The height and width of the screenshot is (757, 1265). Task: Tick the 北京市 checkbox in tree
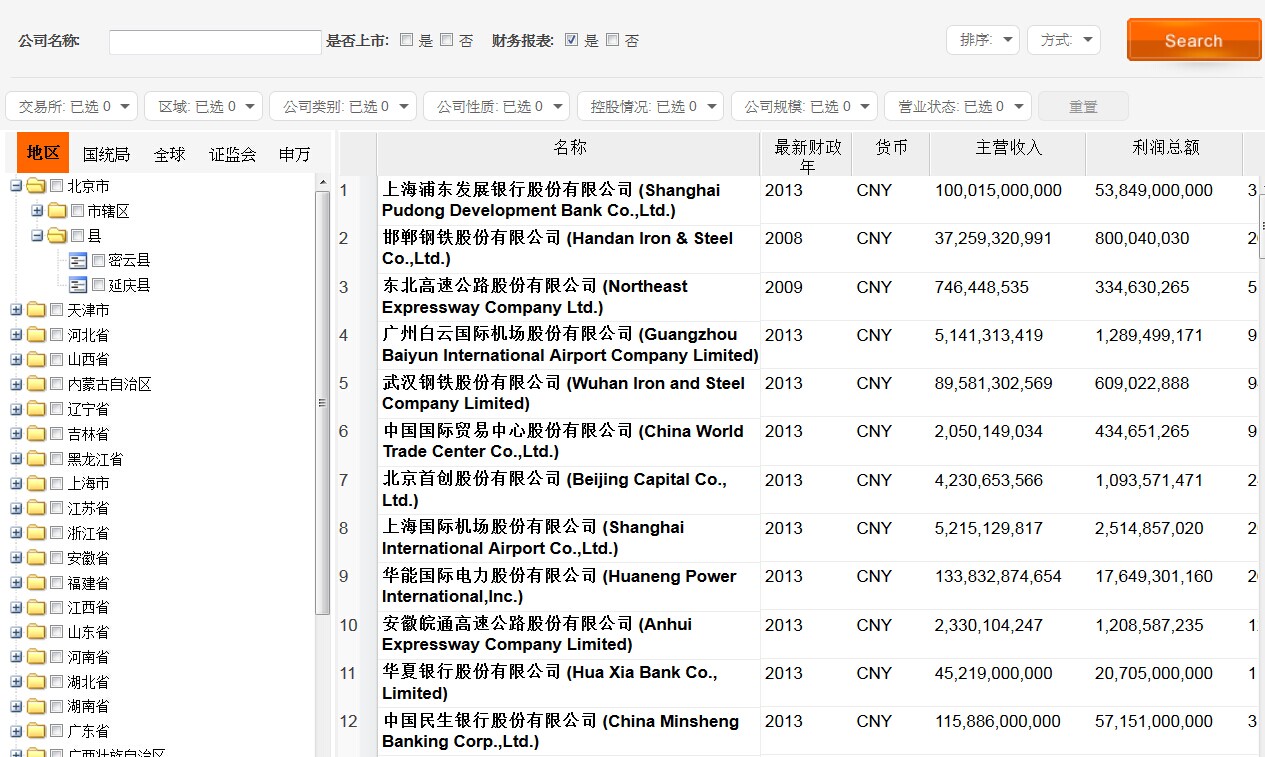(56, 186)
